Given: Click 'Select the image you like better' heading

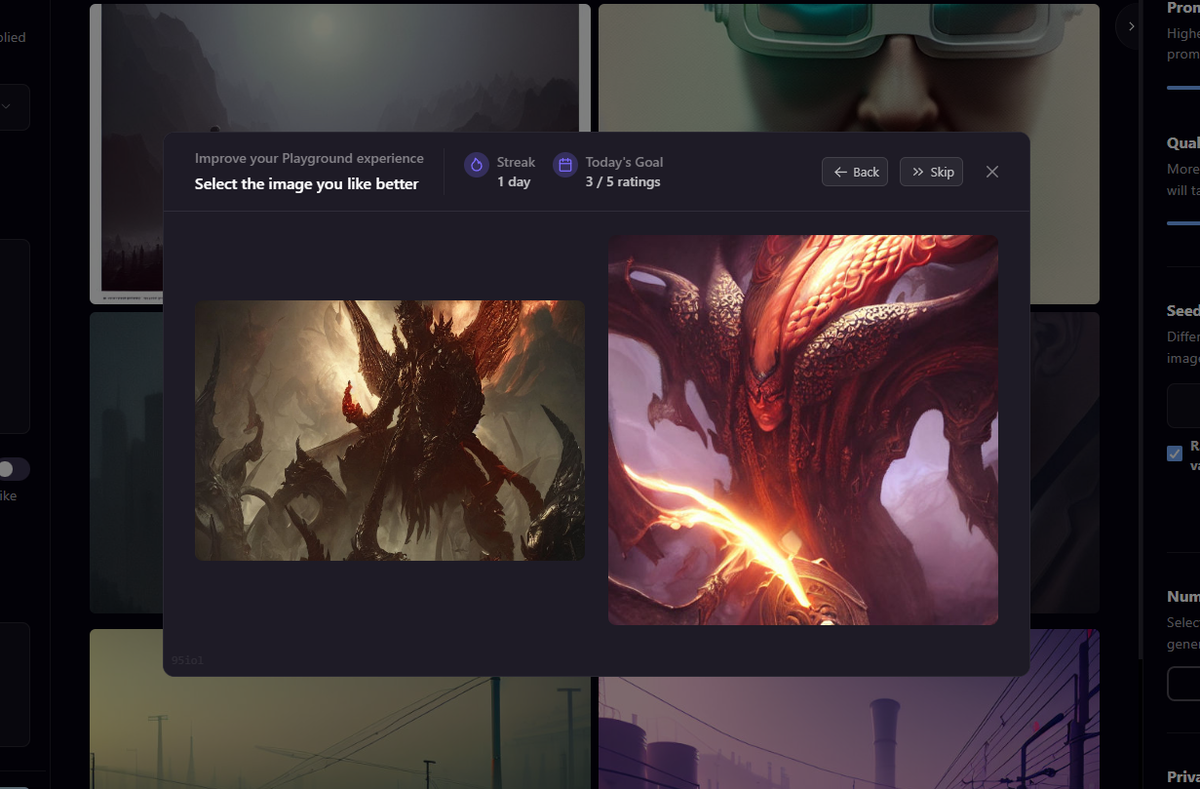Looking at the screenshot, I should pos(307,184).
